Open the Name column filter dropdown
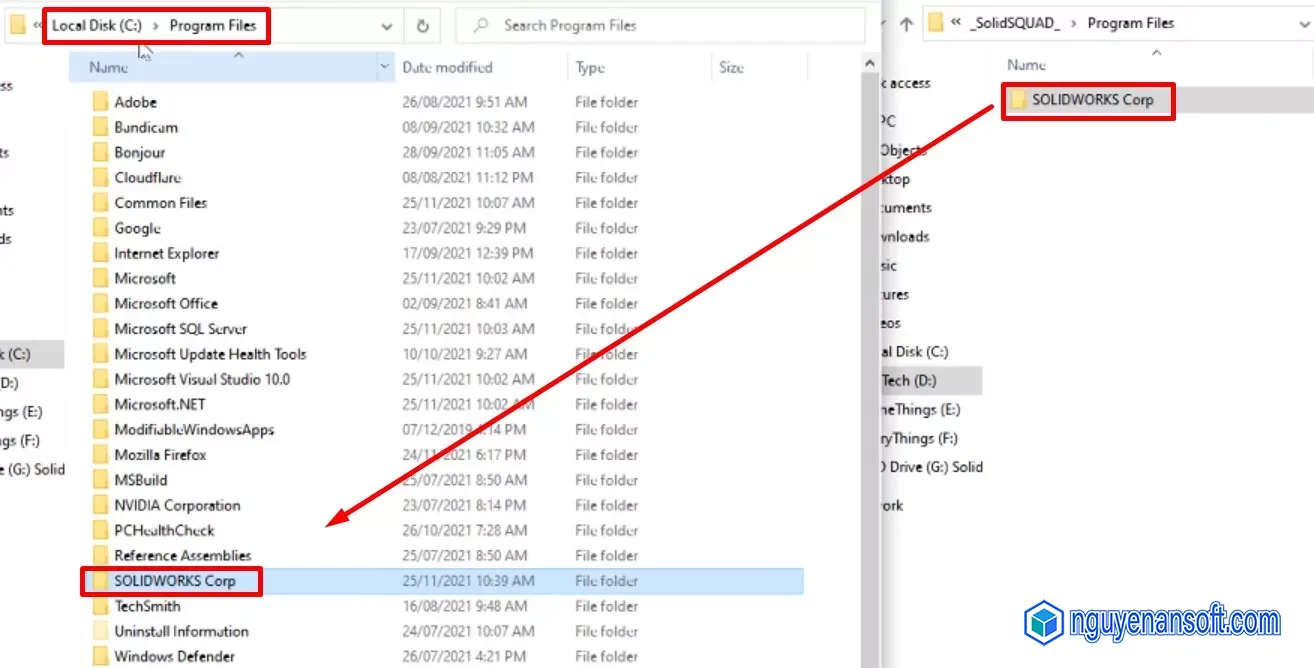 383,66
